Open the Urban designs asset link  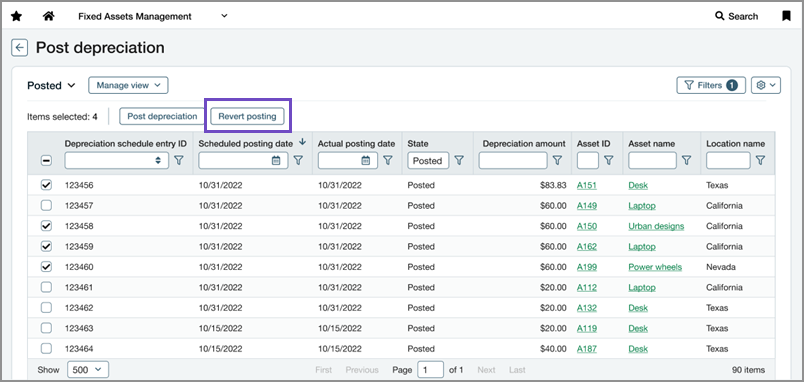[656, 226]
